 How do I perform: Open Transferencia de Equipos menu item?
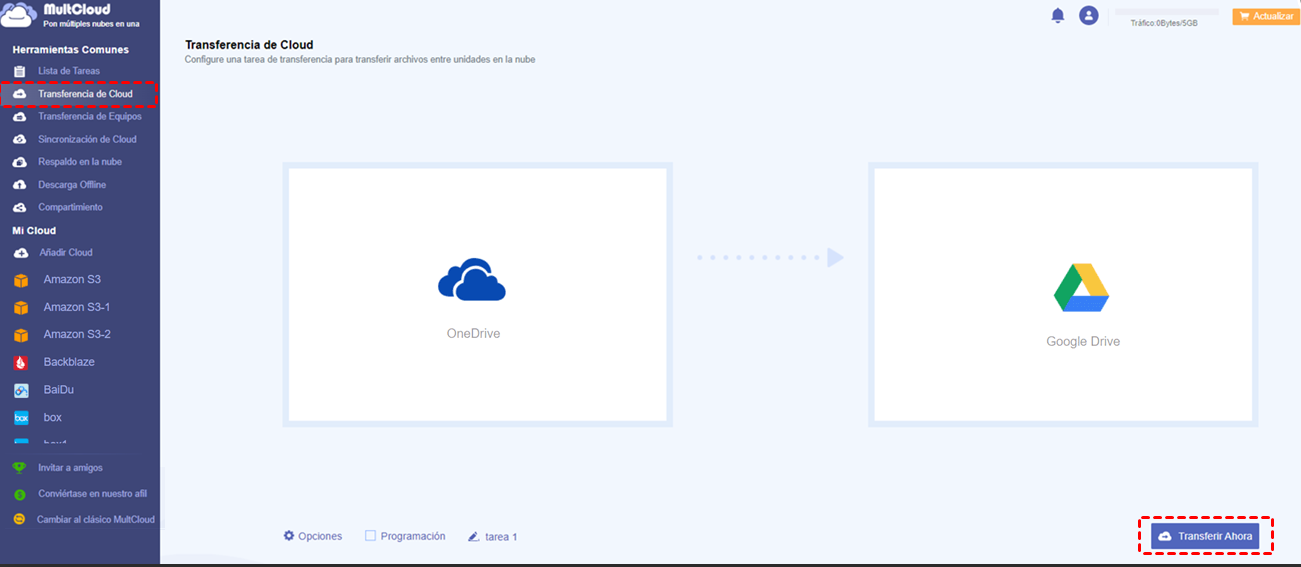point(90,117)
